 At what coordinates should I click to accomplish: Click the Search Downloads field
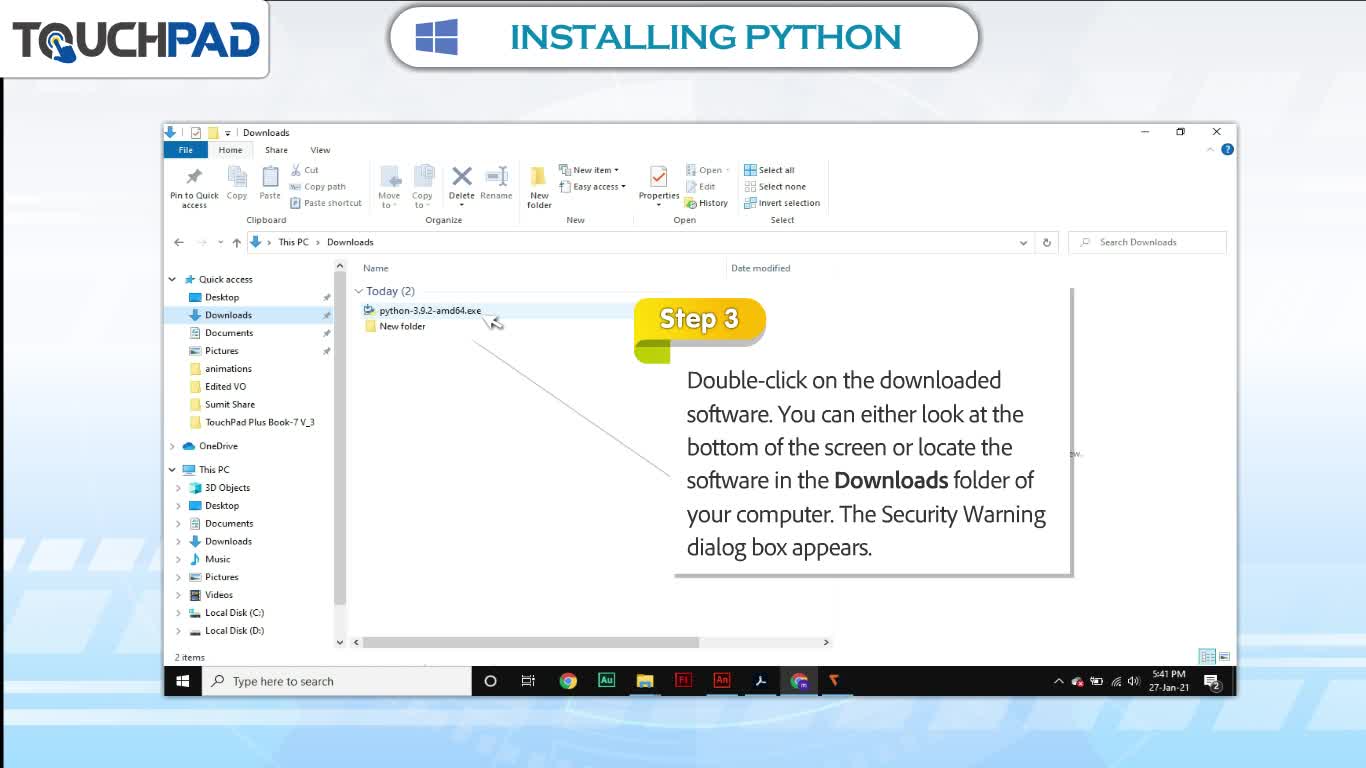tap(1147, 242)
